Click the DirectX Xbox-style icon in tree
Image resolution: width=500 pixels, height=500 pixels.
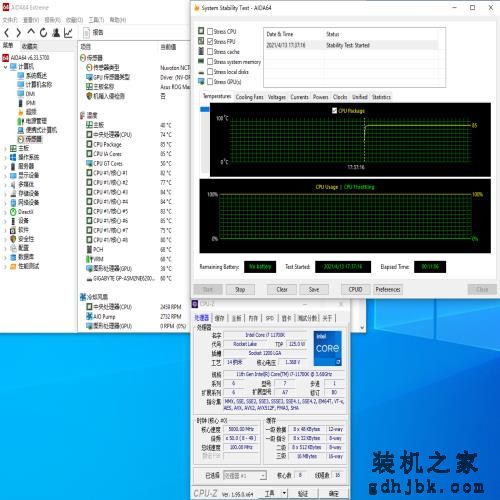13,212
